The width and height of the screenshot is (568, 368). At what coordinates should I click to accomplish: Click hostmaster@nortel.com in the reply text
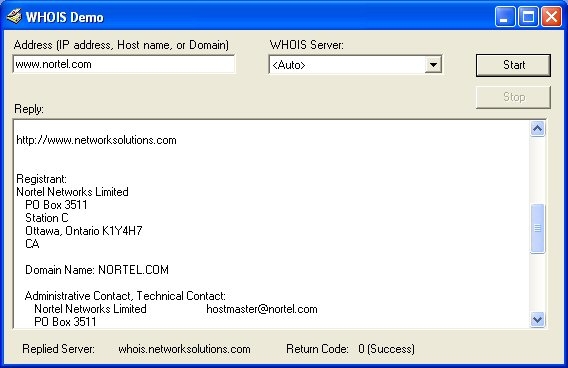tap(262, 309)
